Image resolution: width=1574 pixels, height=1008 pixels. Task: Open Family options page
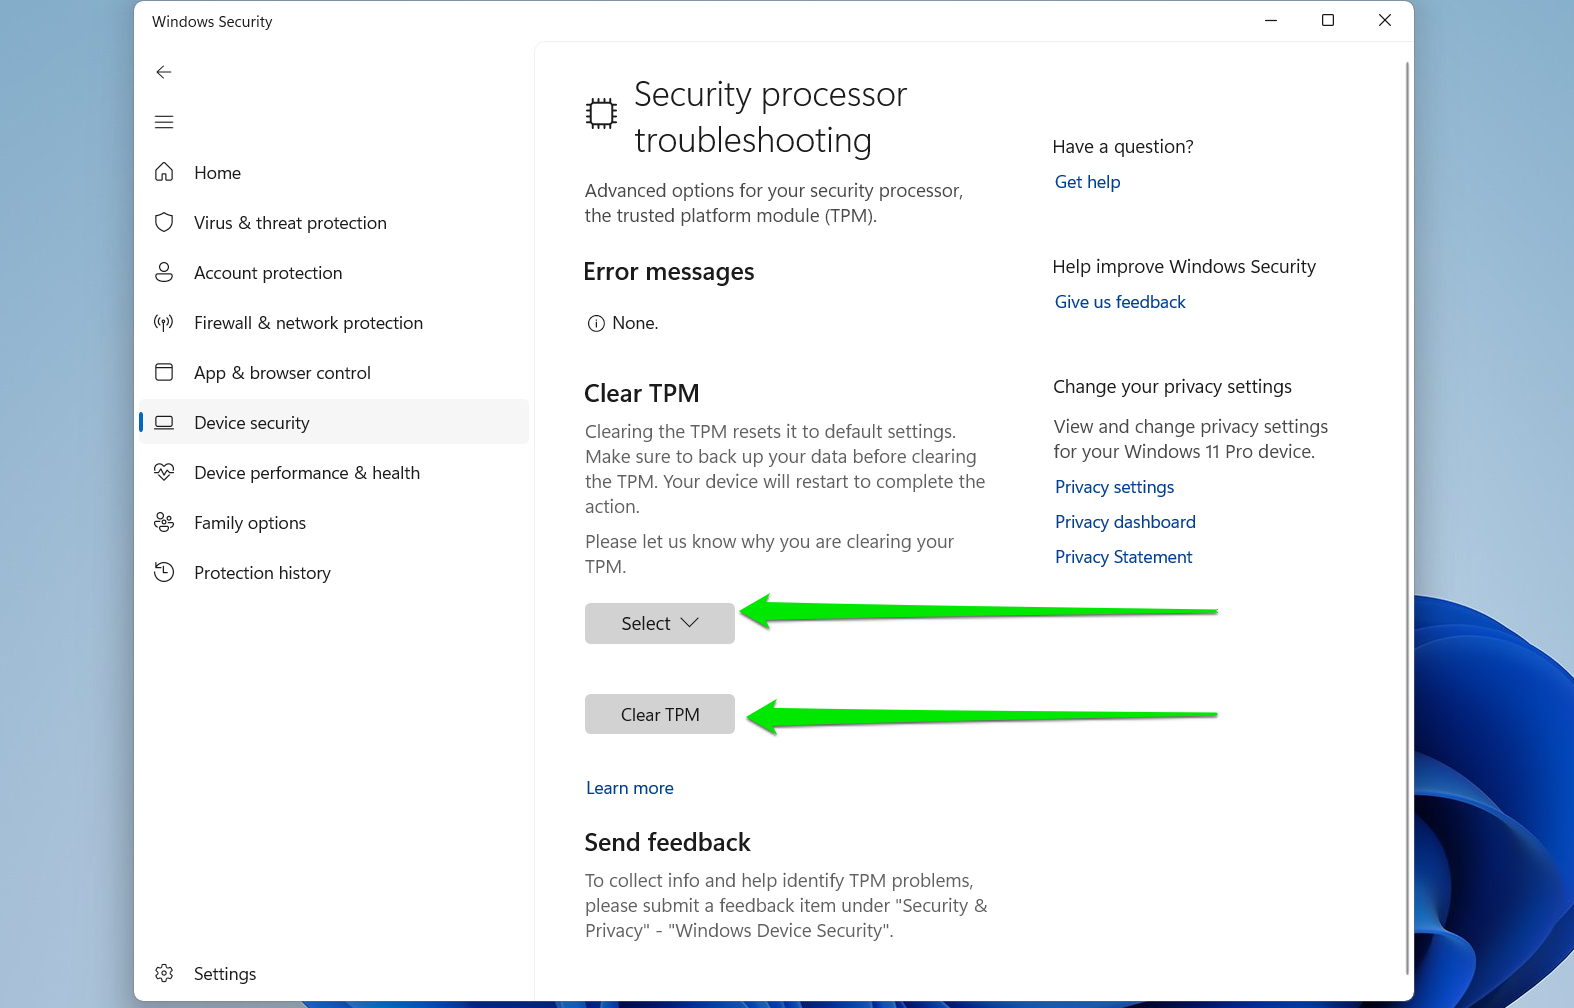coord(334,522)
